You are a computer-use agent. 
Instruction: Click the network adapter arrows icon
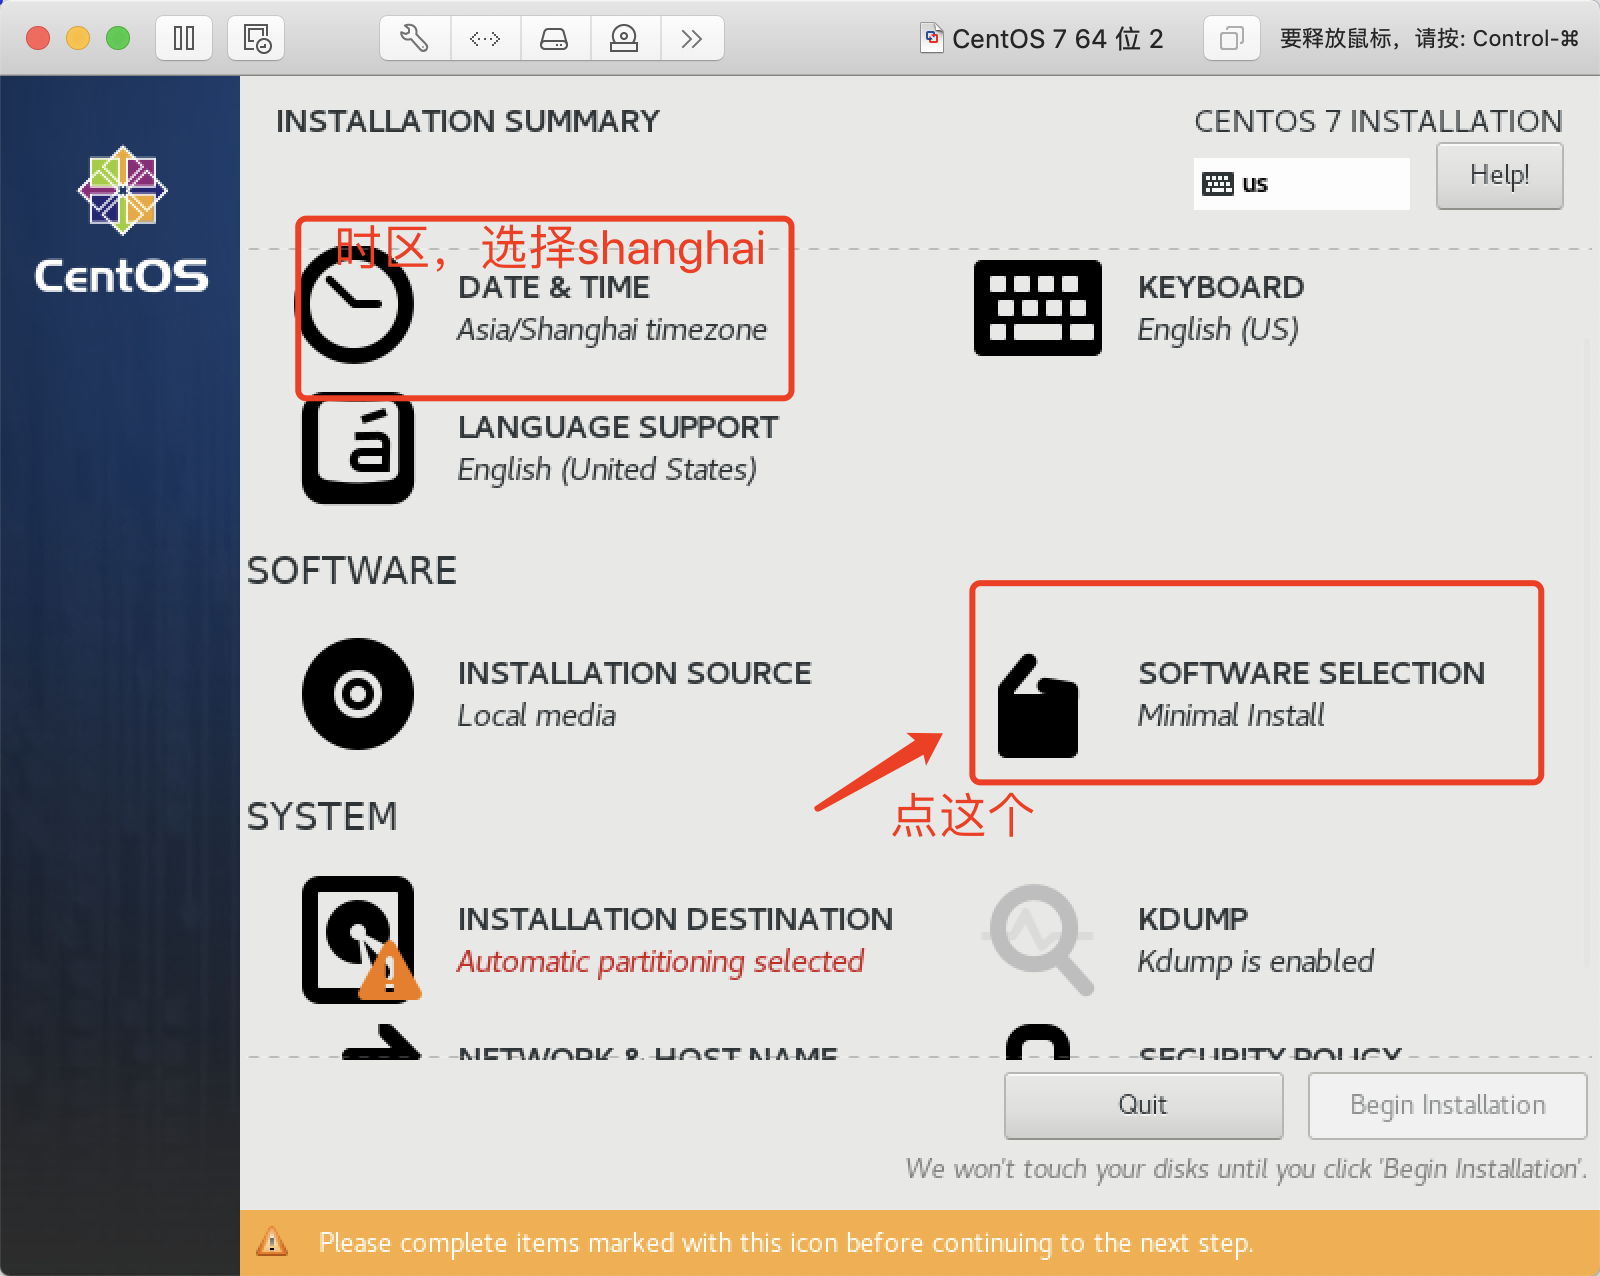pos(485,39)
